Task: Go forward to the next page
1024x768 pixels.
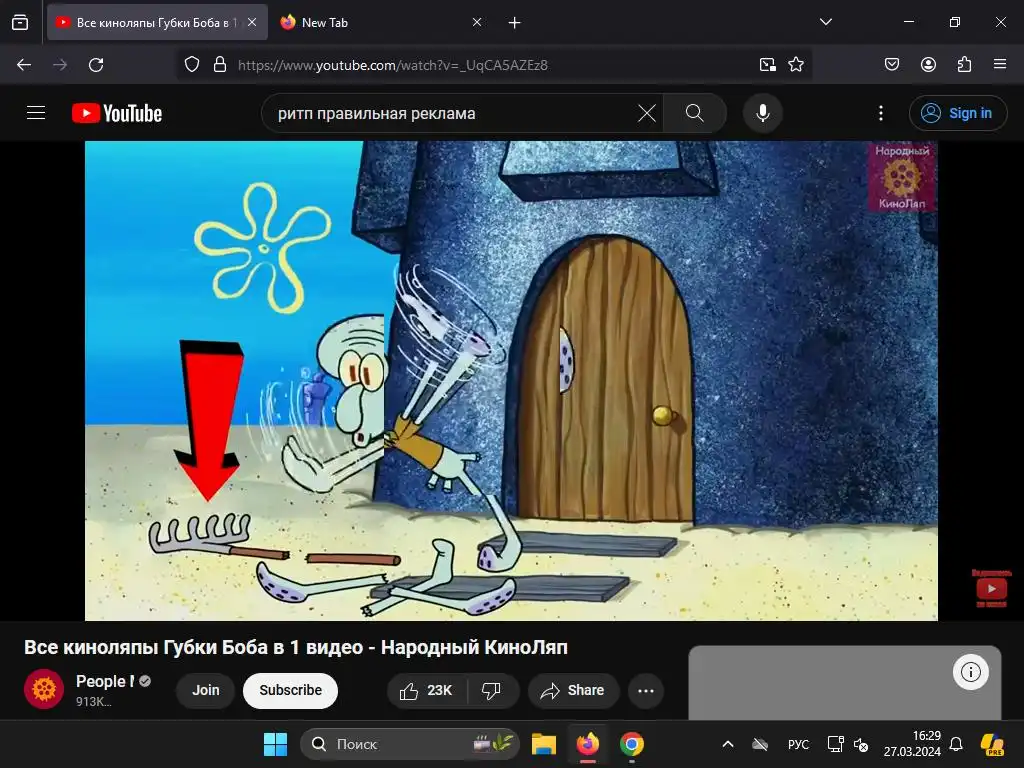Action: (60, 65)
